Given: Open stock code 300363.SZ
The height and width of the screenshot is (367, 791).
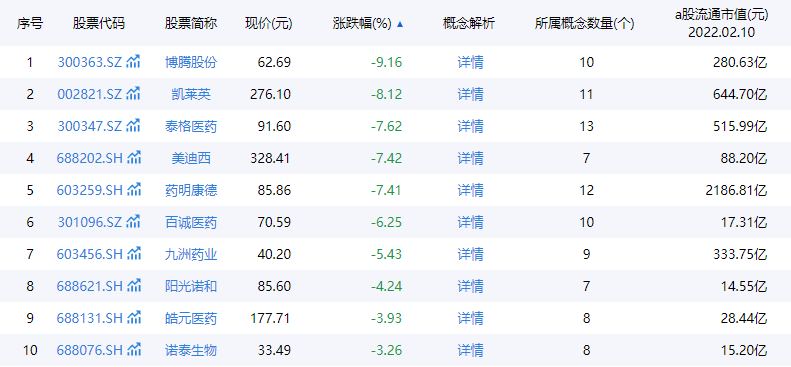Looking at the screenshot, I should pos(90,63).
